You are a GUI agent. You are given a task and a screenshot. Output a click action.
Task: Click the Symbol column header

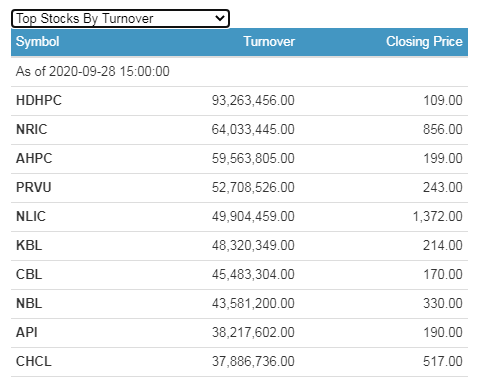pyautogui.click(x=38, y=42)
